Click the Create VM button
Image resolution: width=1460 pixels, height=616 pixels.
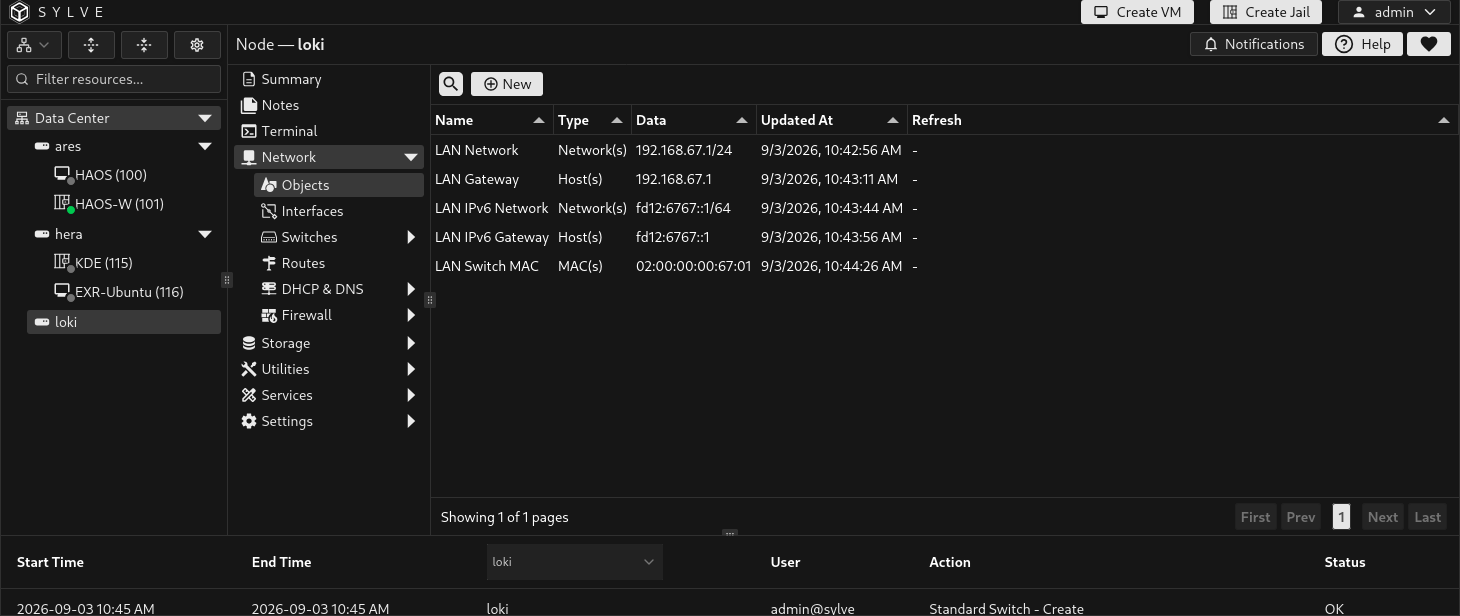point(1137,12)
